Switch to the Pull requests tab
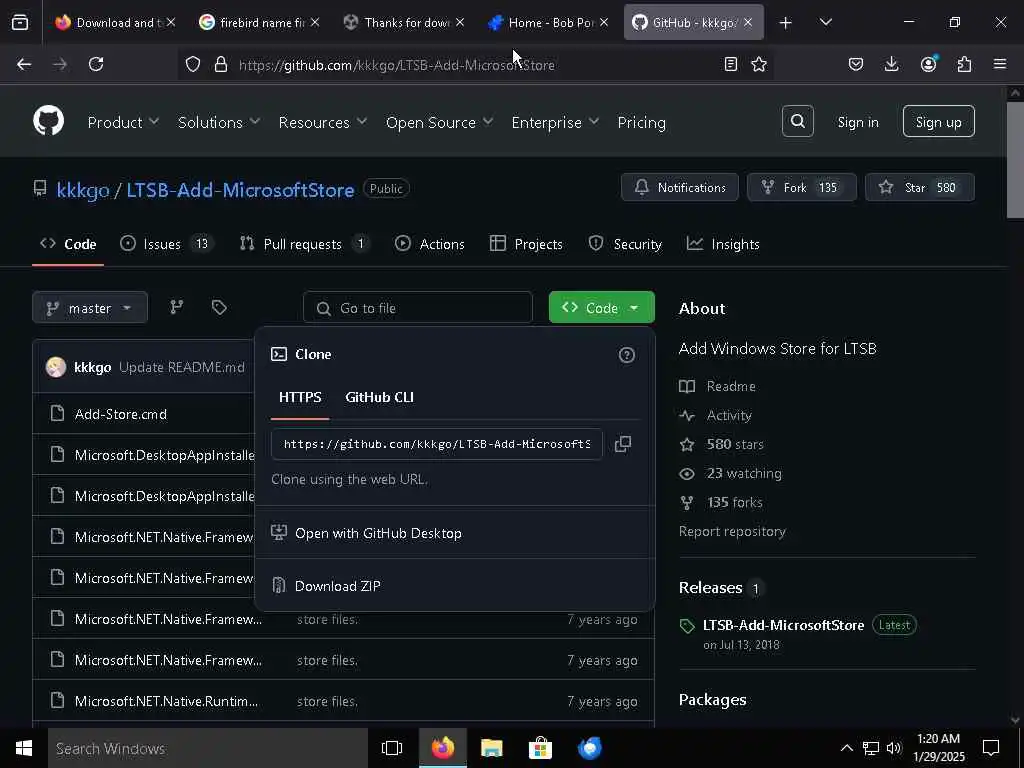The height and width of the screenshot is (768, 1024). tap(305, 244)
